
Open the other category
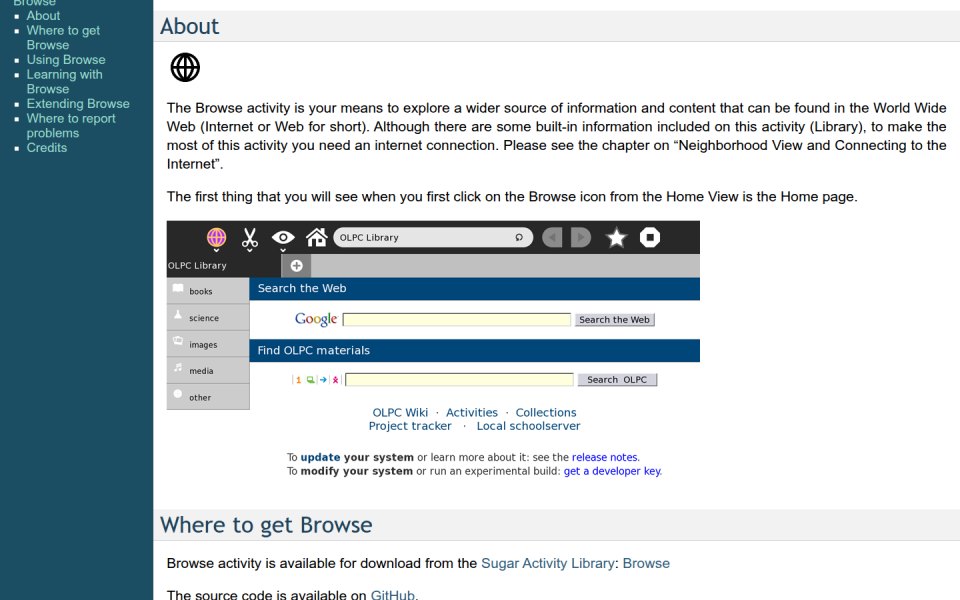[208, 397]
